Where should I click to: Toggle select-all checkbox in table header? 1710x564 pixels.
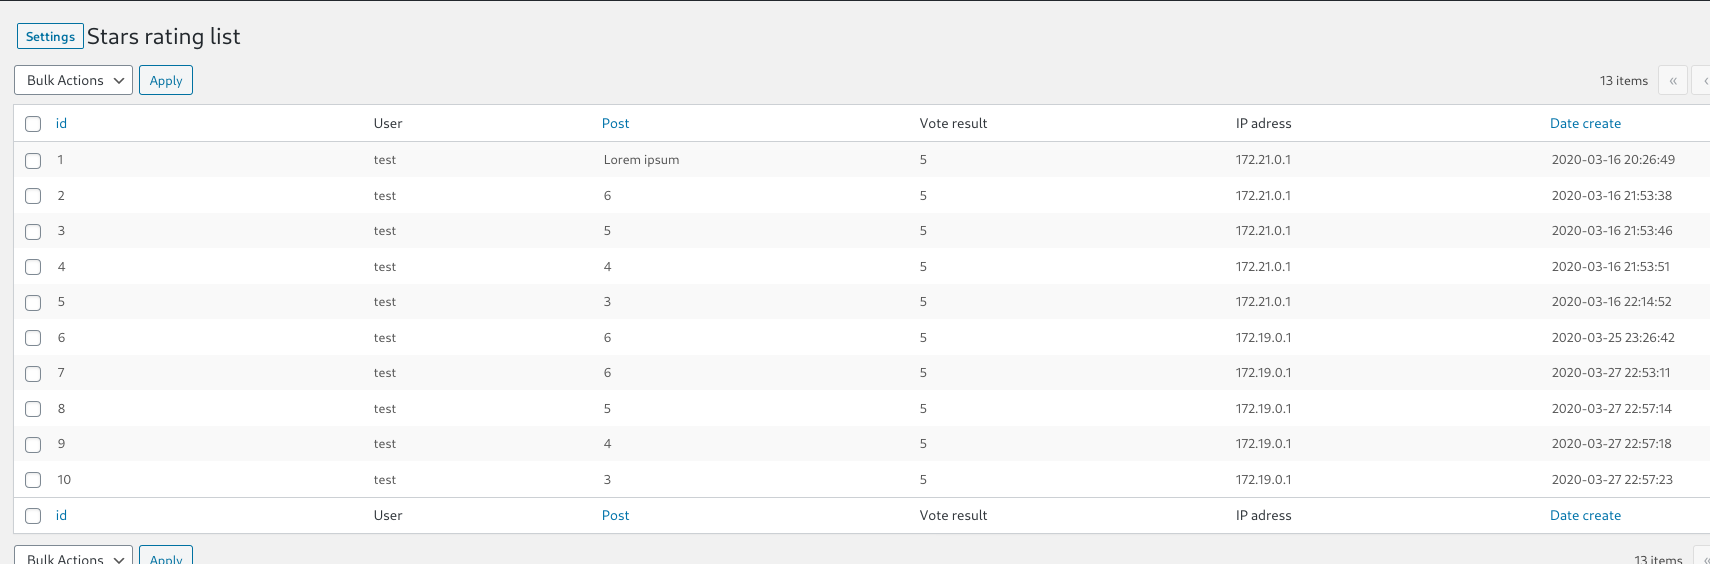click(33, 124)
